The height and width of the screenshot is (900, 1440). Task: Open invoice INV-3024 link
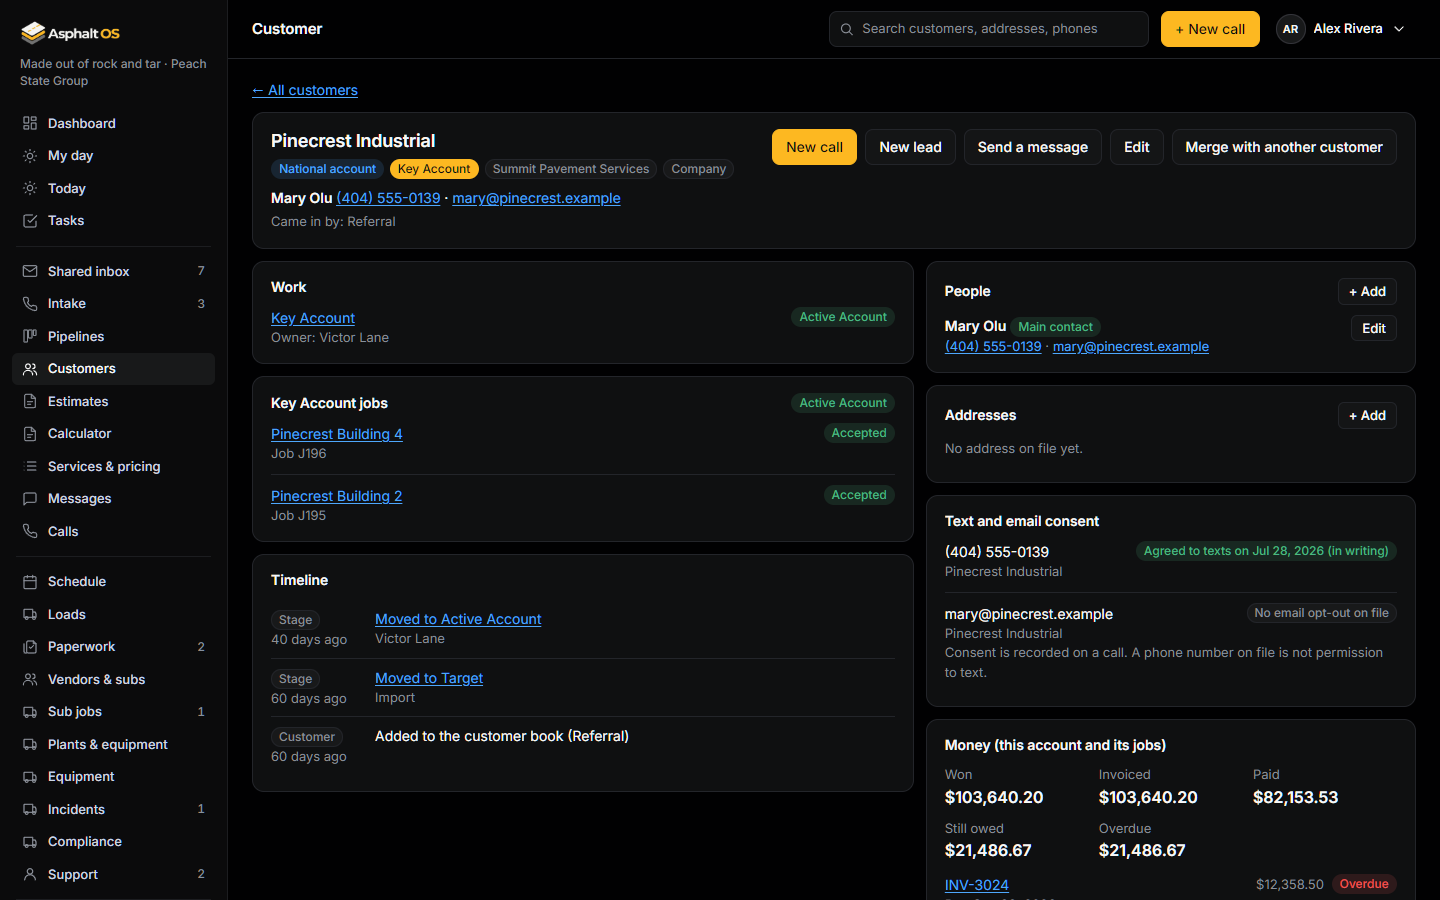pos(977,885)
